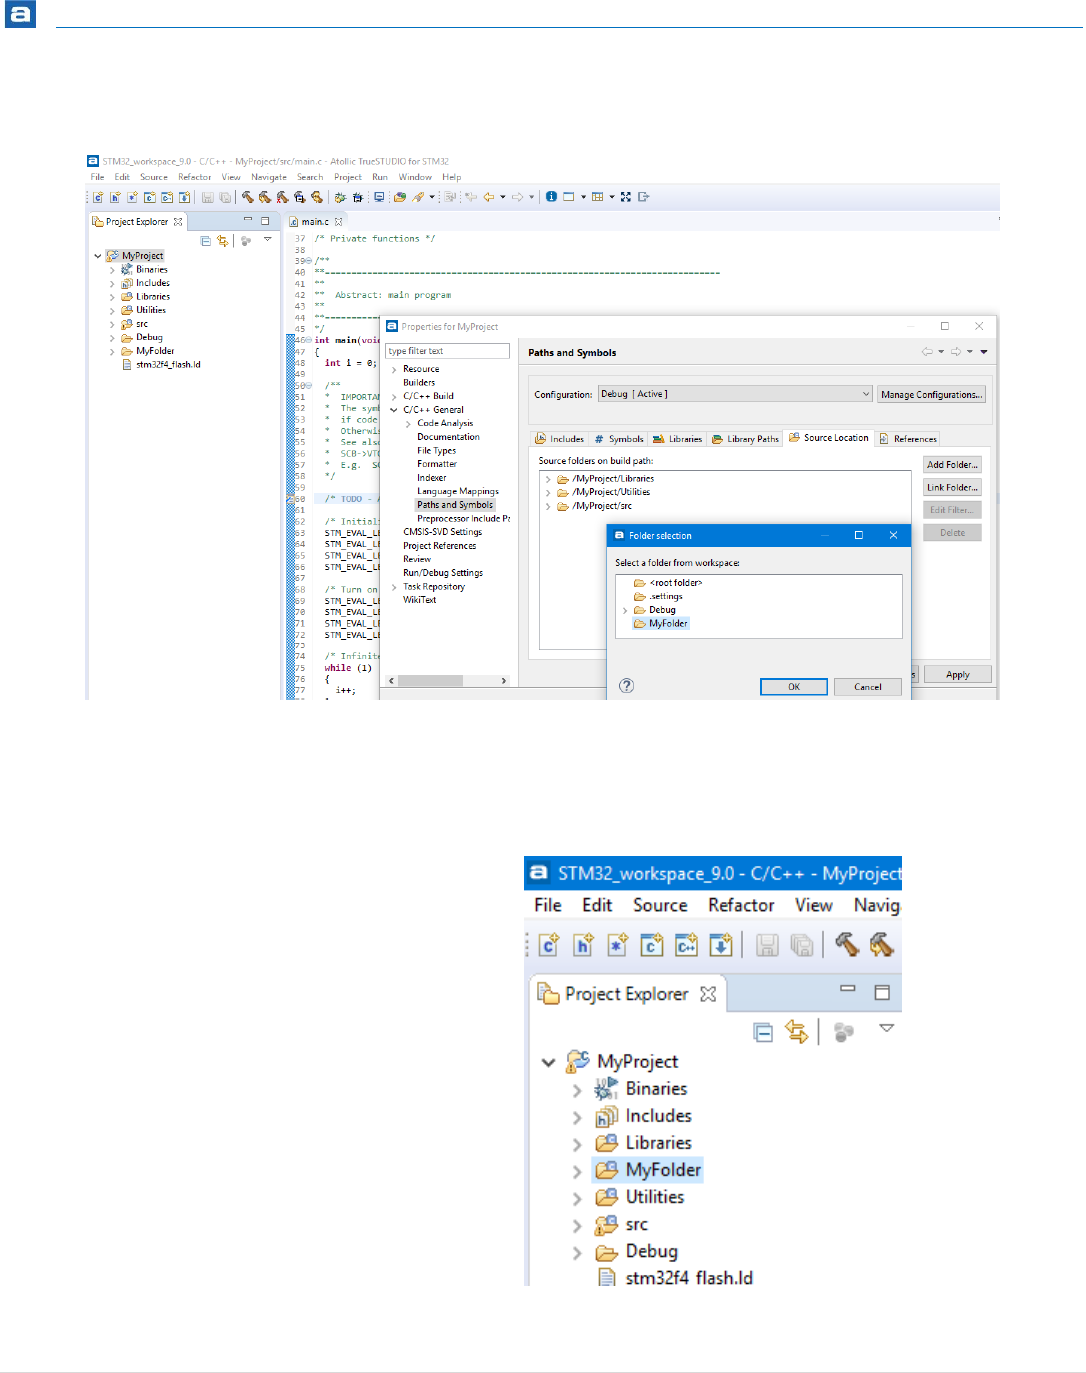Click New C source file icon in enlarged toolbar
The width and height of the screenshot is (1086, 1373).
click(x=549, y=944)
